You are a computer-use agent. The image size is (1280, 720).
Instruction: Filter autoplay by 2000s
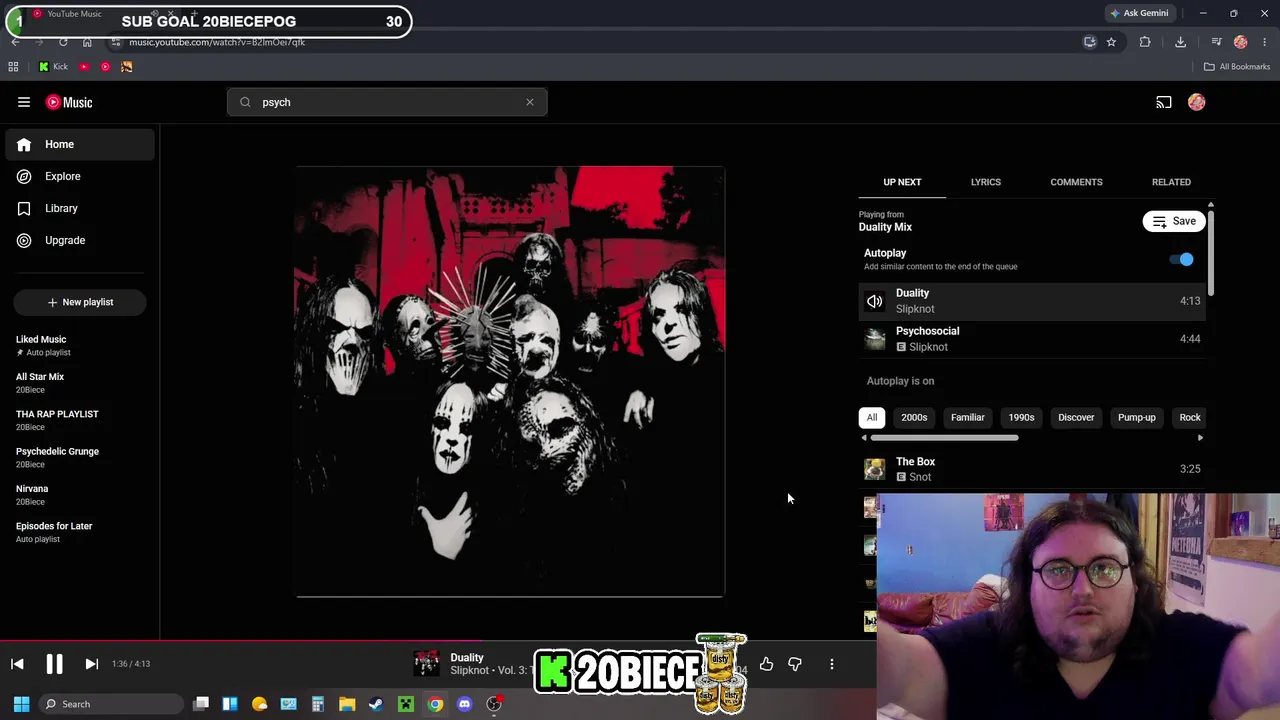tap(914, 417)
